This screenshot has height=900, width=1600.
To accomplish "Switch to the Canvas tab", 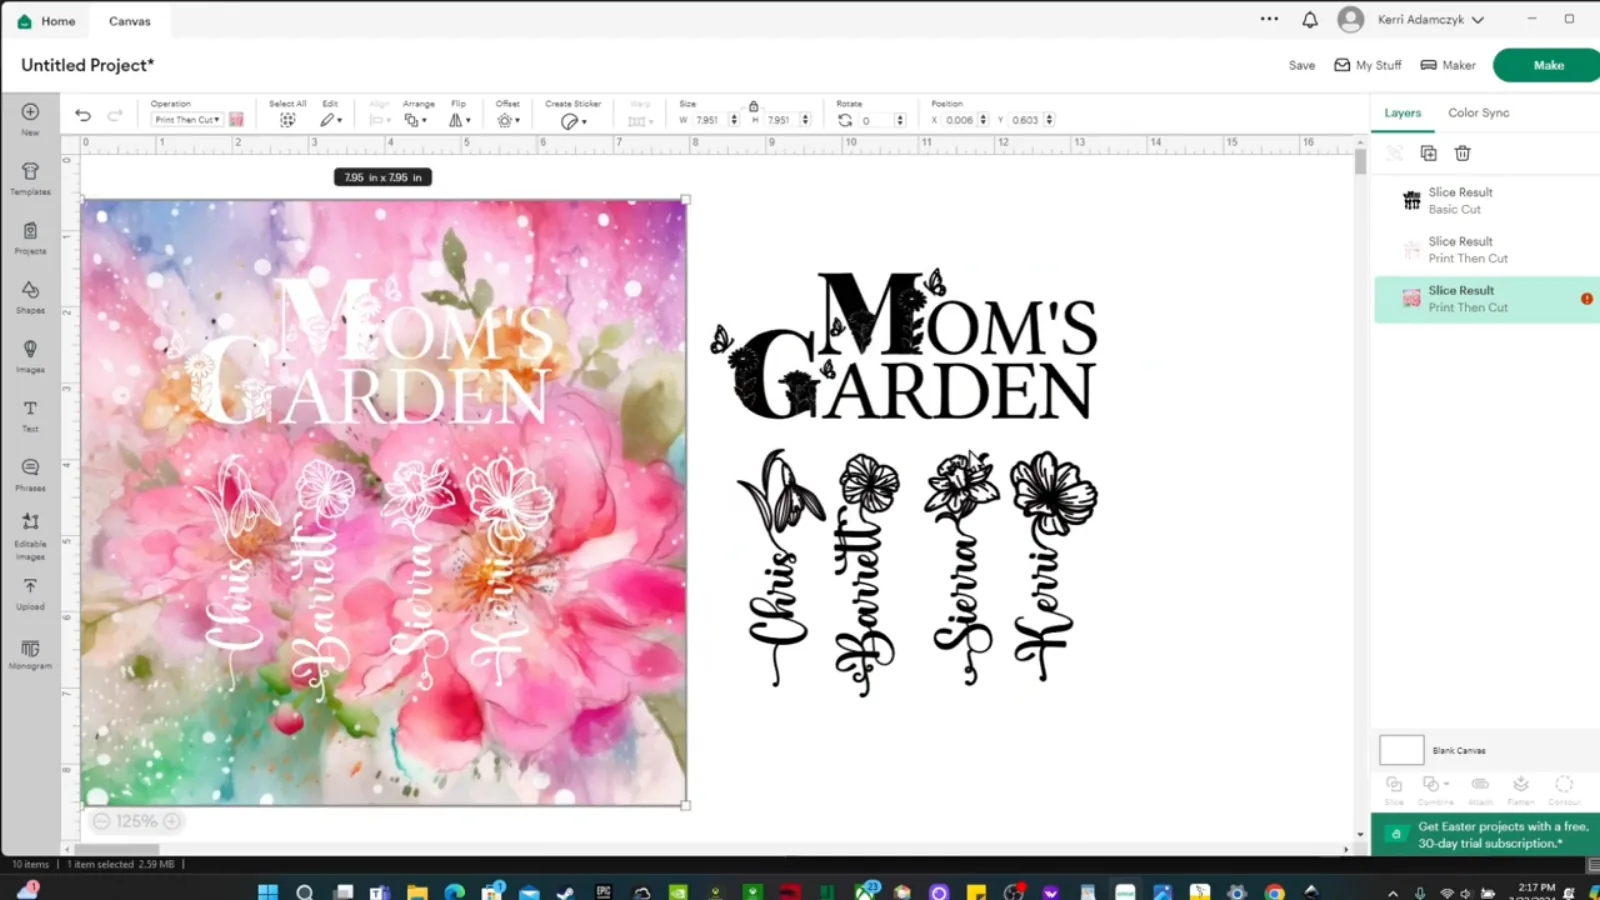I will [x=130, y=21].
